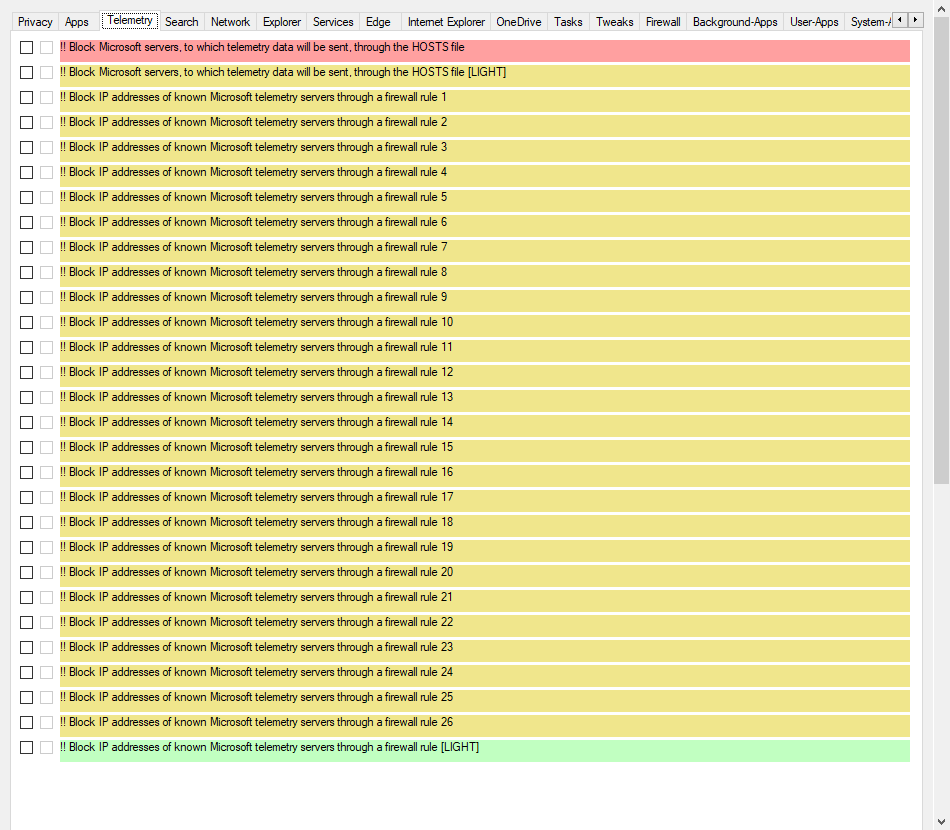Switch to the Explorer tab

(x=282, y=22)
